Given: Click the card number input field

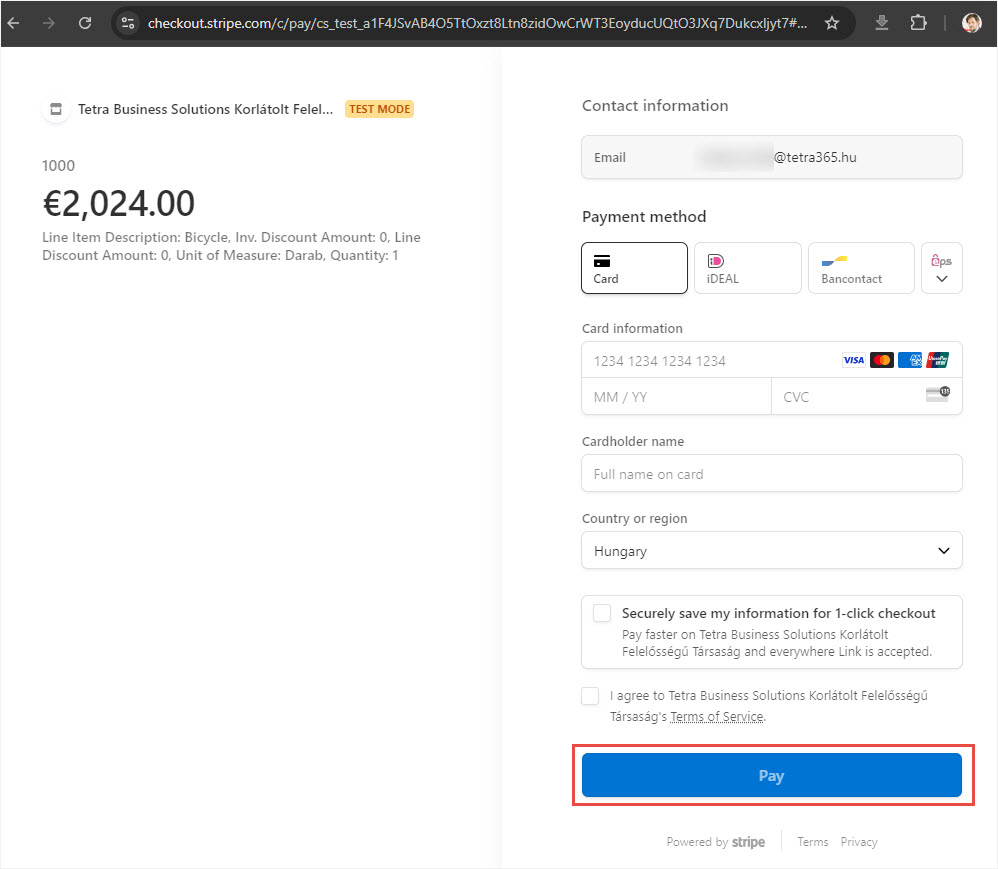Looking at the screenshot, I should pyautogui.click(x=710, y=361).
